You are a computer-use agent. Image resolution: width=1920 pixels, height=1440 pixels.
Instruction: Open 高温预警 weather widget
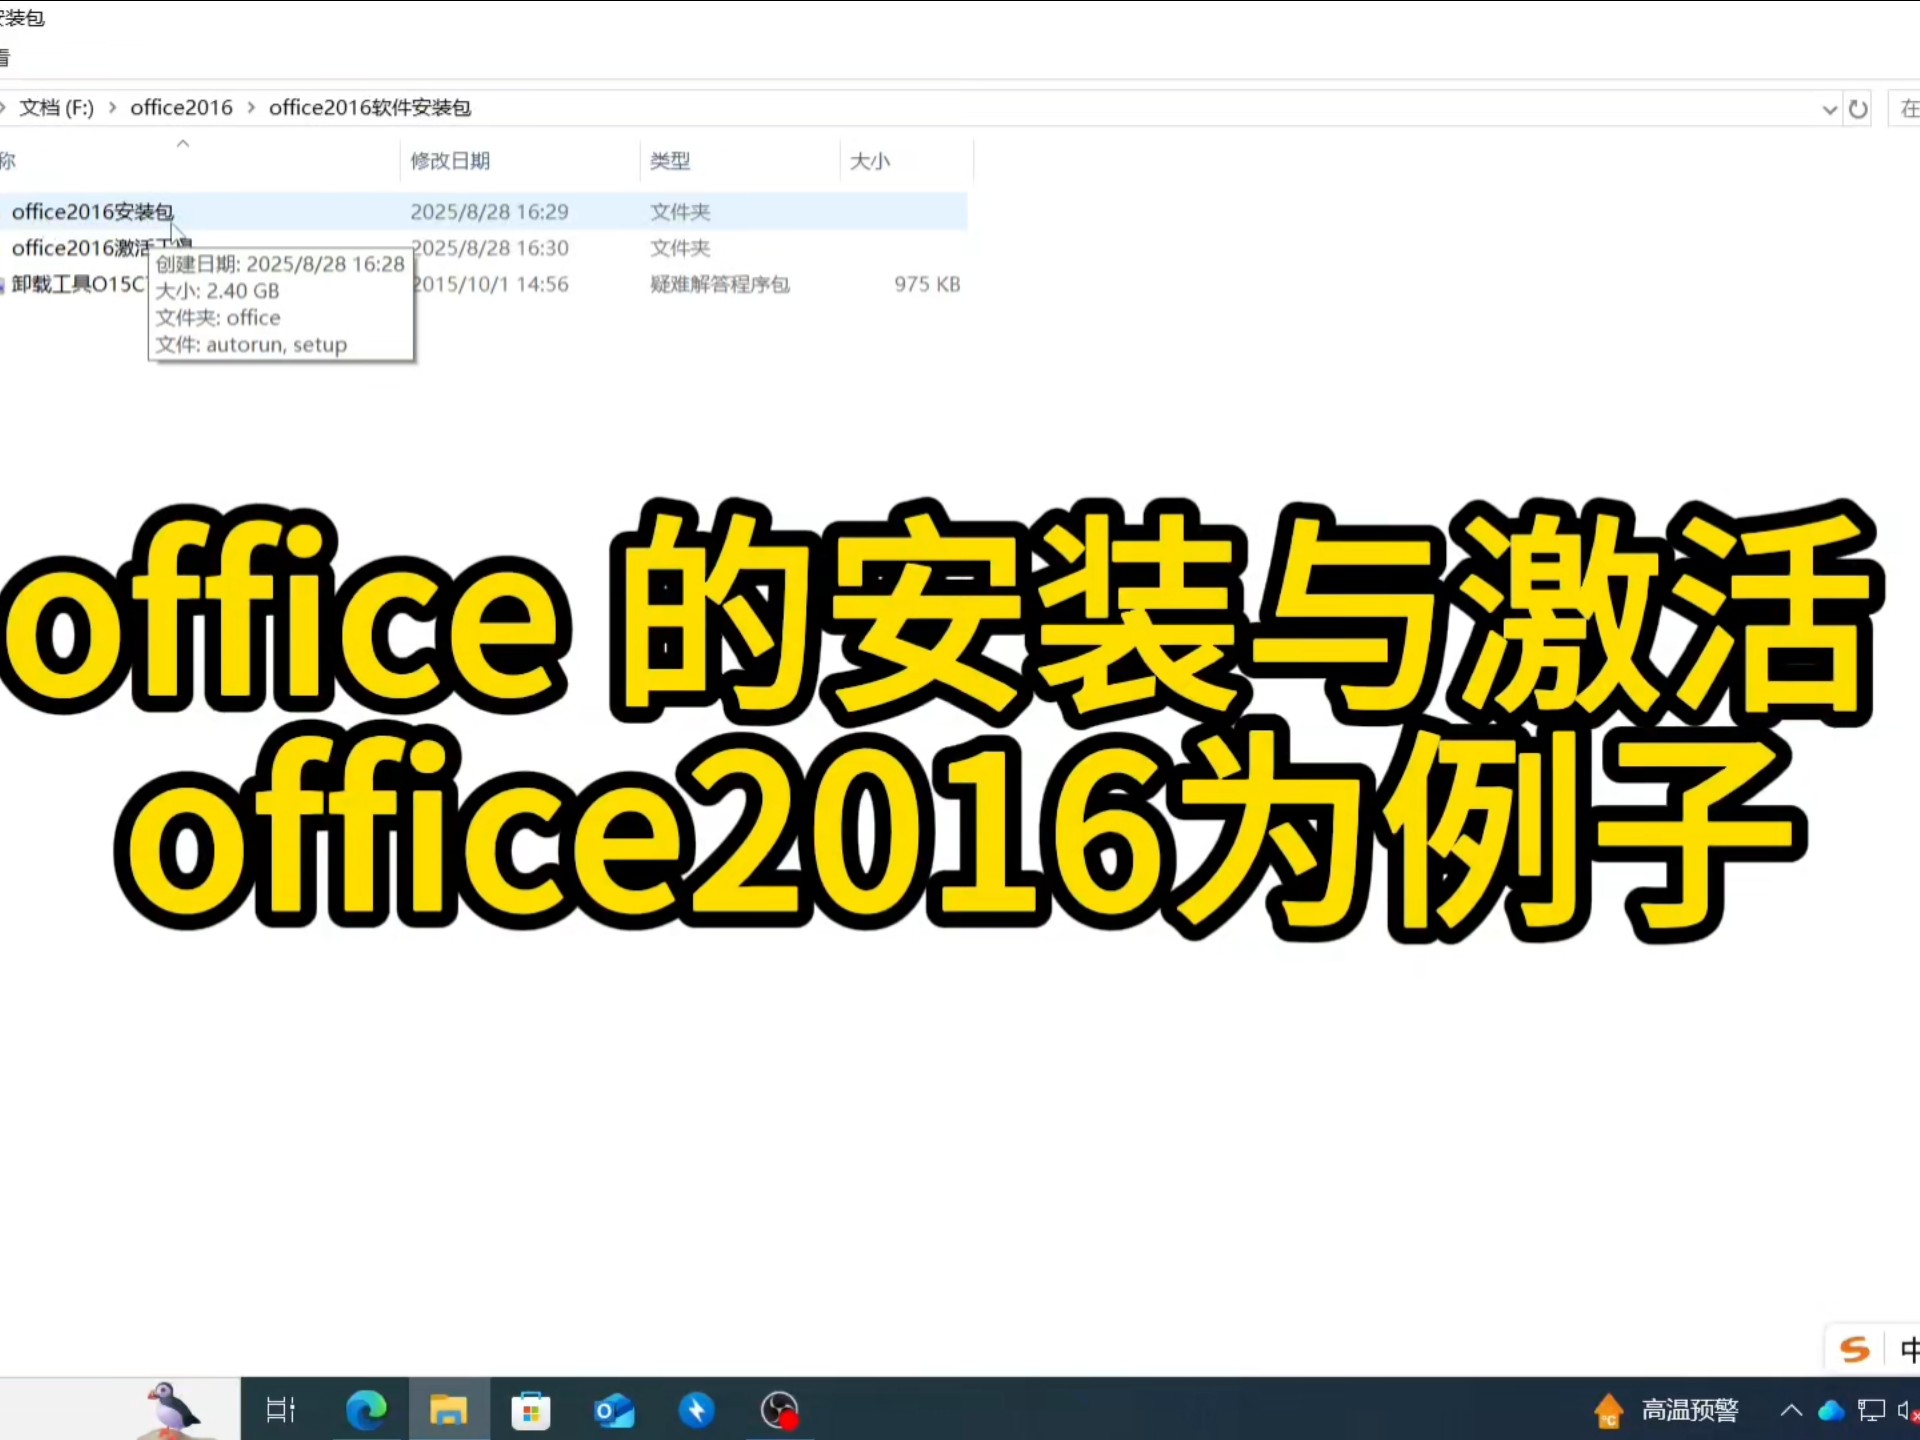click(x=1666, y=1410)
